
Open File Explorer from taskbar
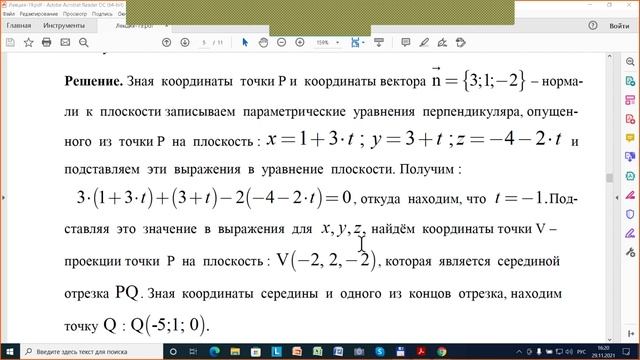[x=235, y=351]
